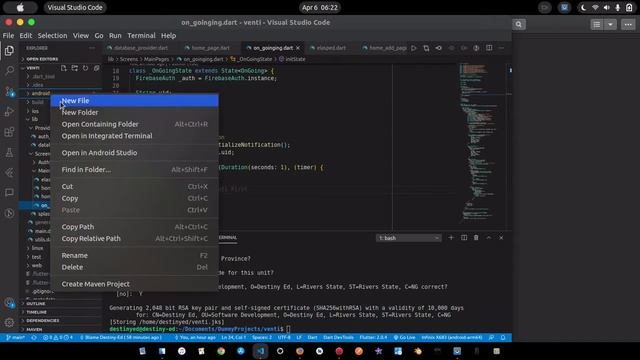Collapse all folders in Explorer
The height and width of the screenshot is (360, 640).
click(x=96, y=68)
